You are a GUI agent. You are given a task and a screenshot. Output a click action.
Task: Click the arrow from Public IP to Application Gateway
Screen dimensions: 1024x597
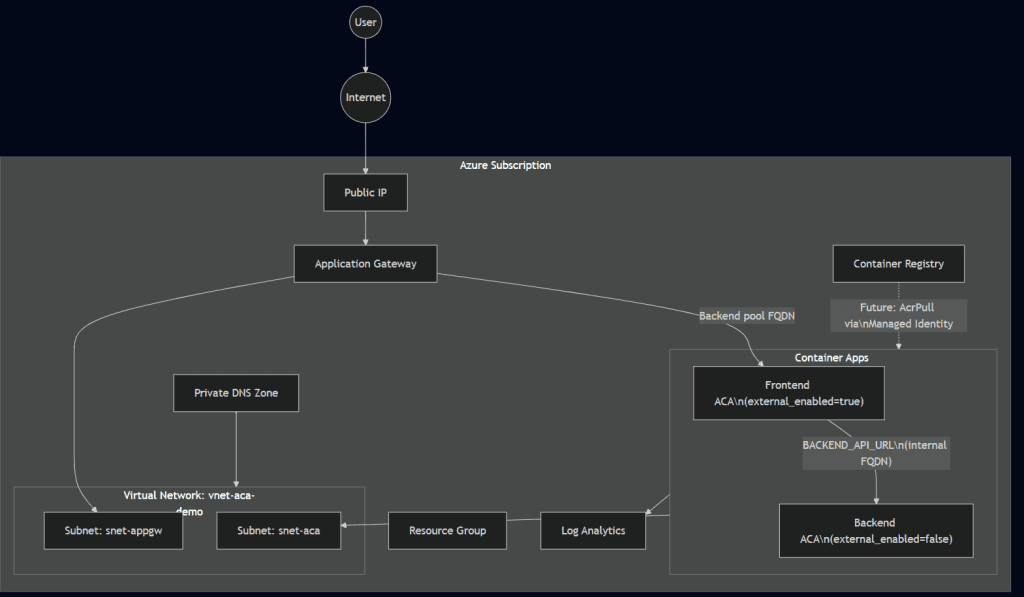coord(366,228)
